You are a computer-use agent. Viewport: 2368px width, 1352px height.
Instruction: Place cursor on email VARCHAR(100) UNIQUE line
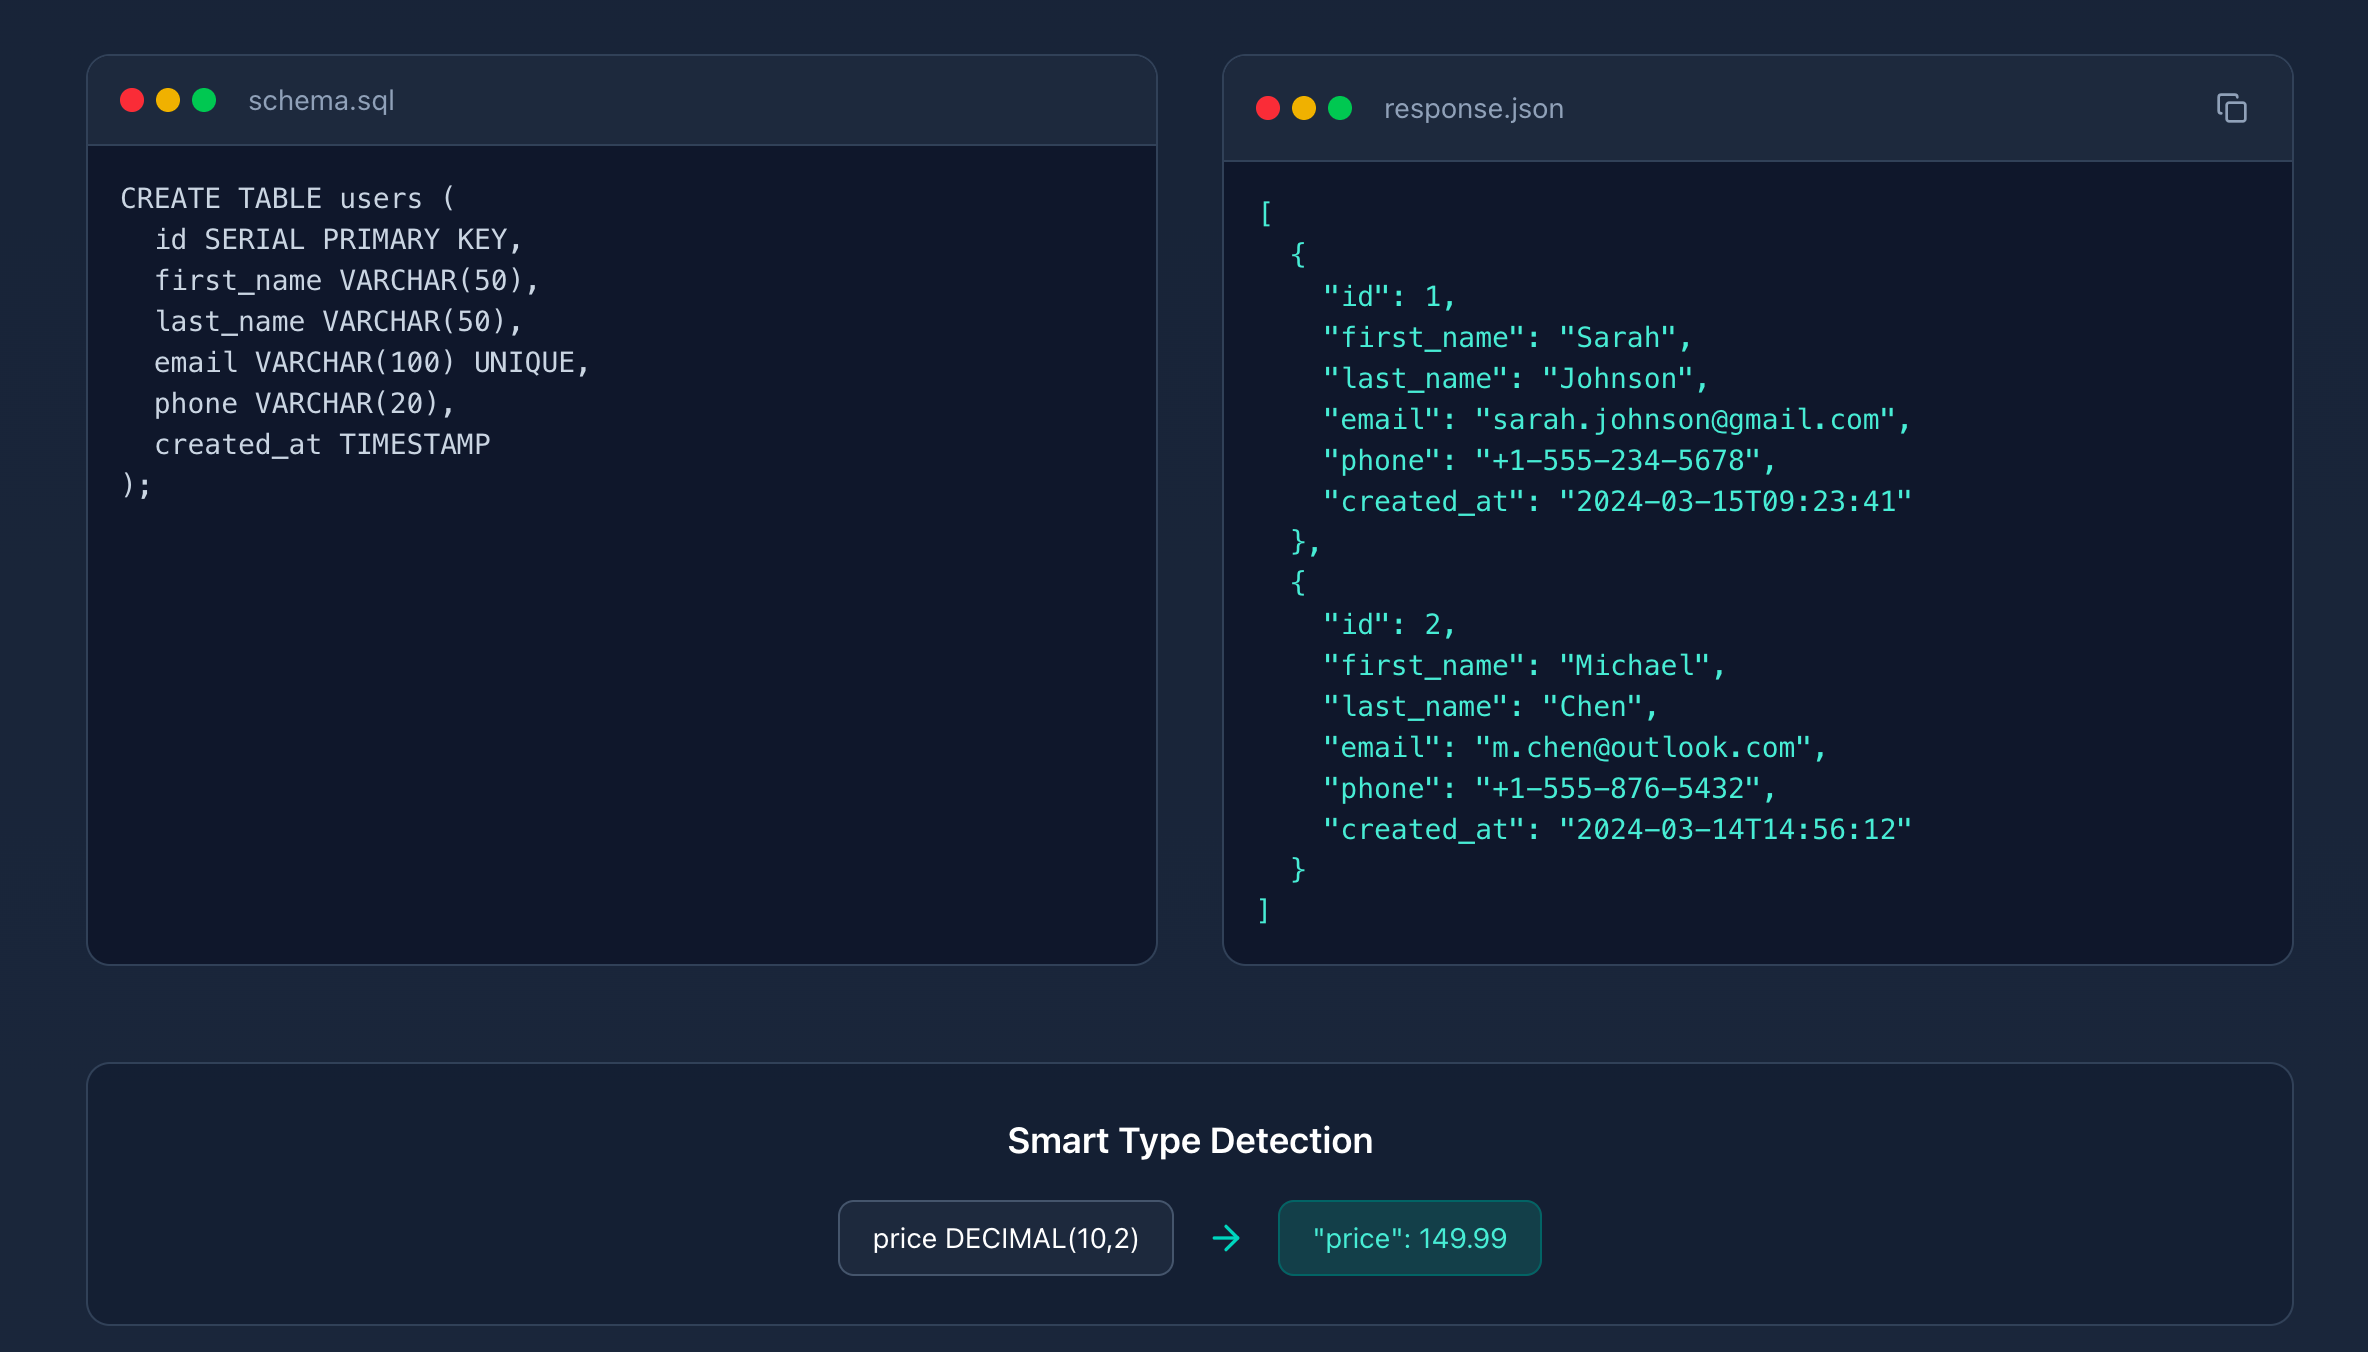[372, 362]
